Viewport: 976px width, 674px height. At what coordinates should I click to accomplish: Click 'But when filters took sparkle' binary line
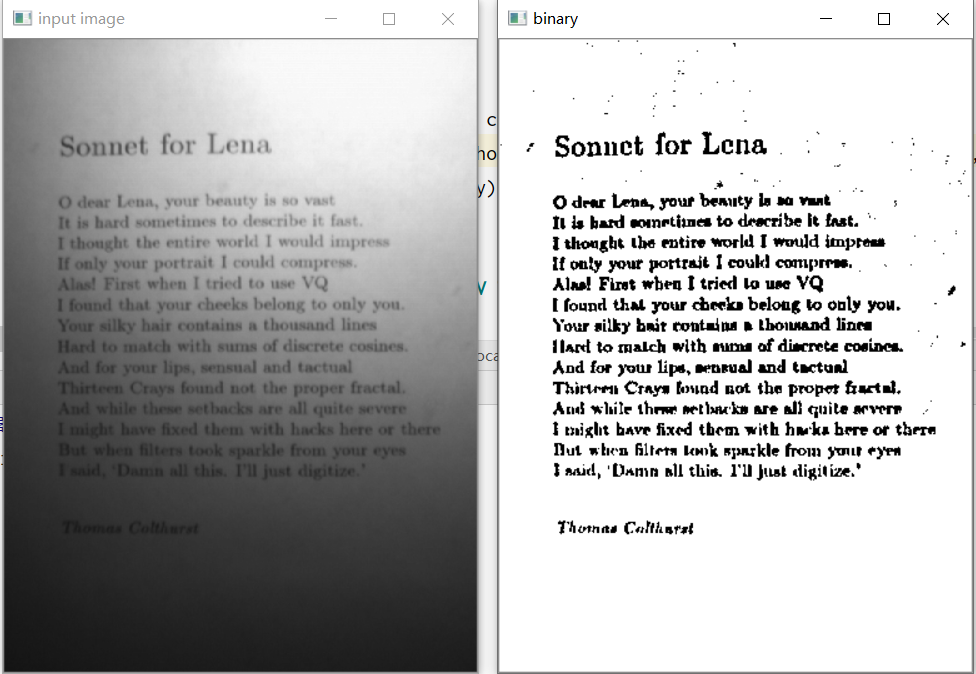(727, 450)
